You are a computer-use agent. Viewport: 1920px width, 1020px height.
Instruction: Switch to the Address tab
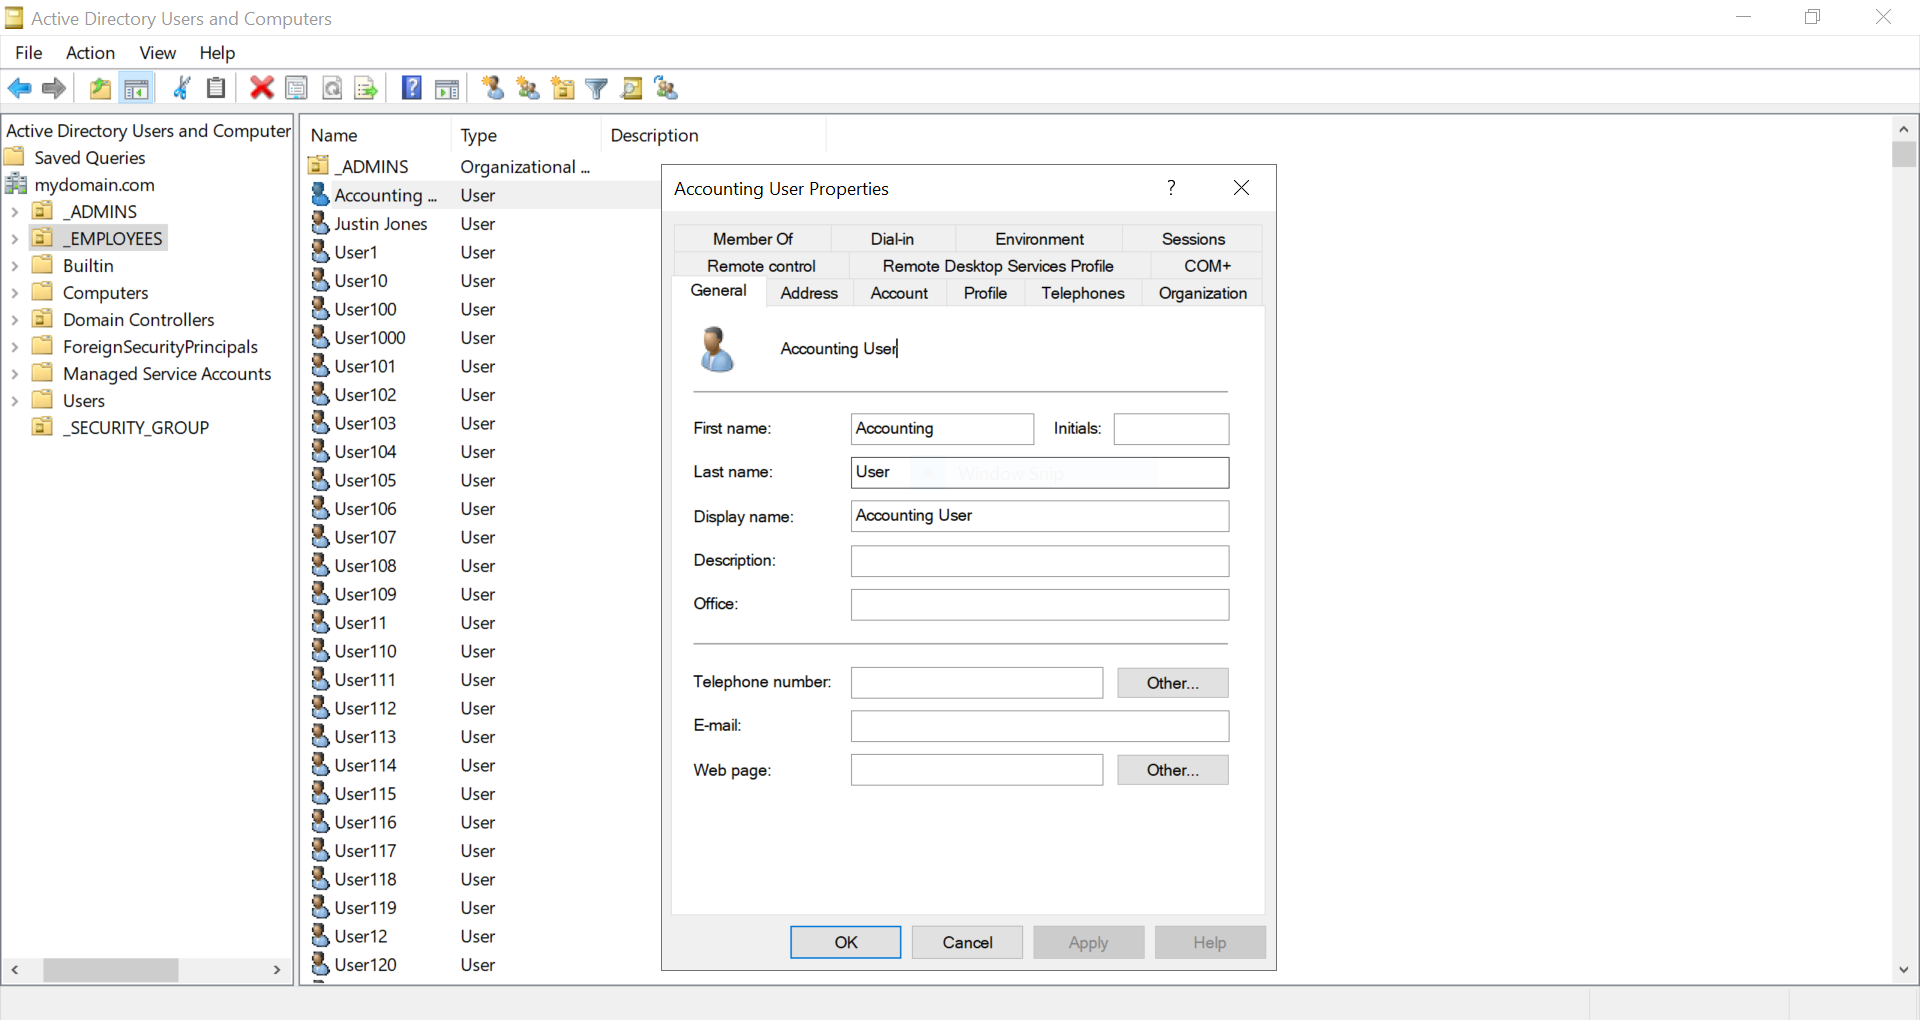[809, 293]
